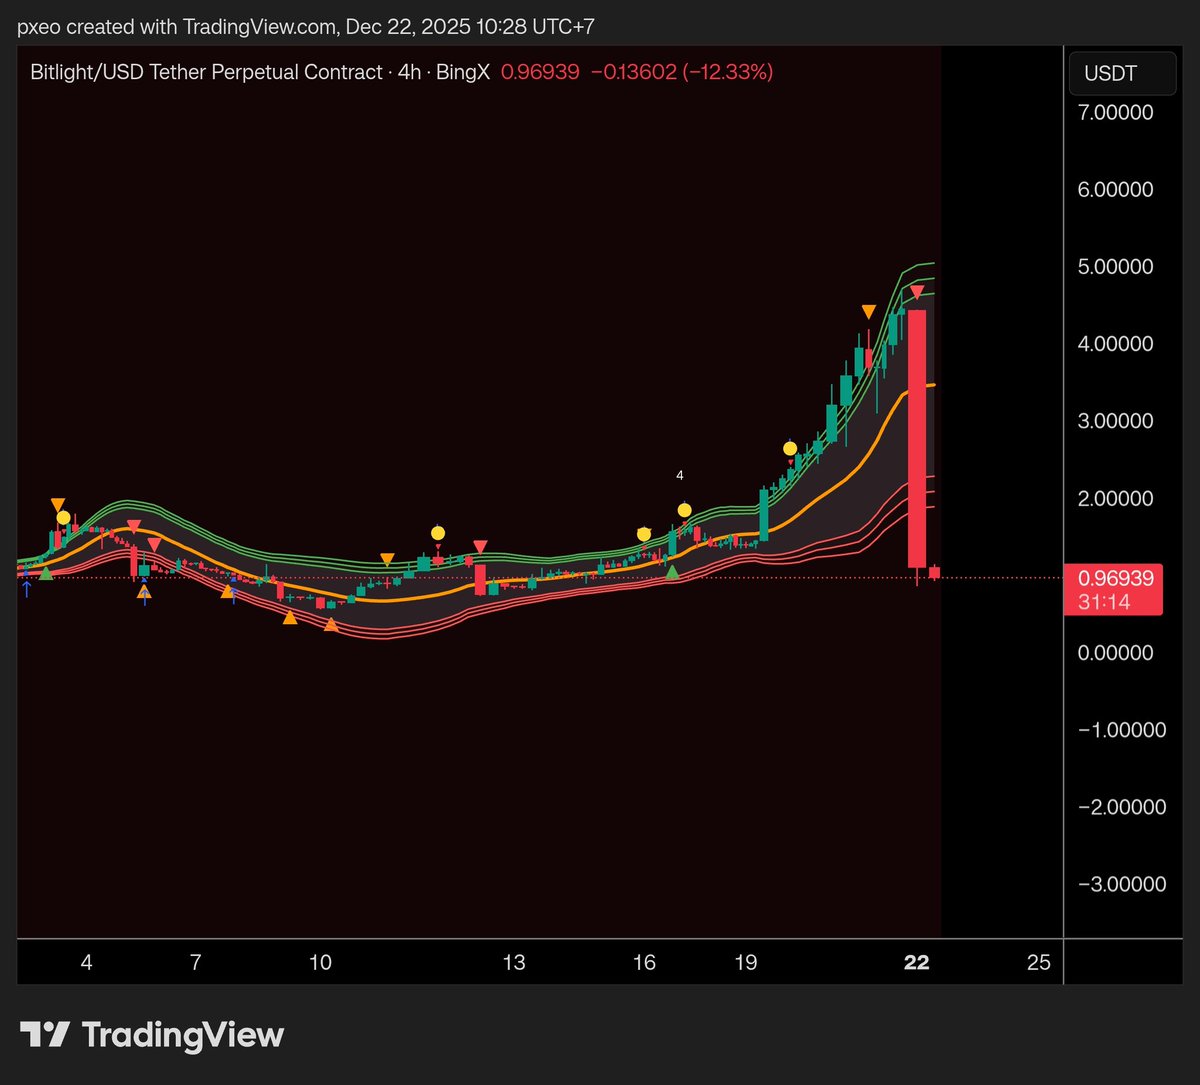Click the small white 4 label above the yellow circle
Screen dimensions: 1200x1085
680,475
